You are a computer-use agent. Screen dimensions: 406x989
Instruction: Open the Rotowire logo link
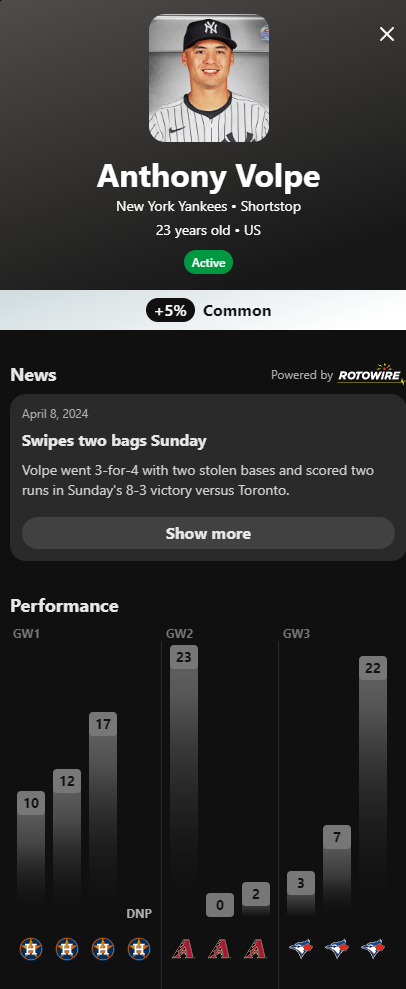tap(370, 374)
